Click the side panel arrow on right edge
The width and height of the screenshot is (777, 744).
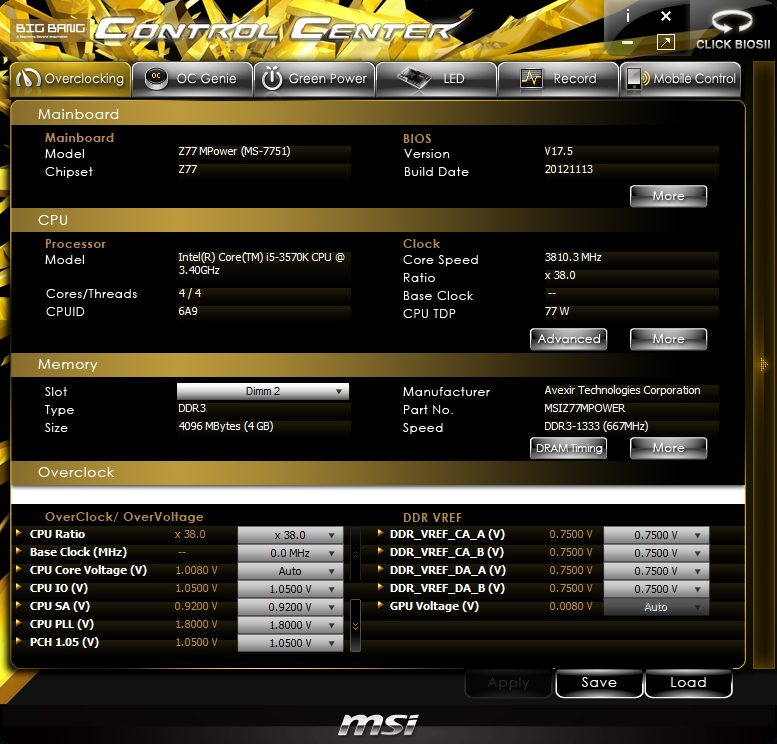[764, 365]
